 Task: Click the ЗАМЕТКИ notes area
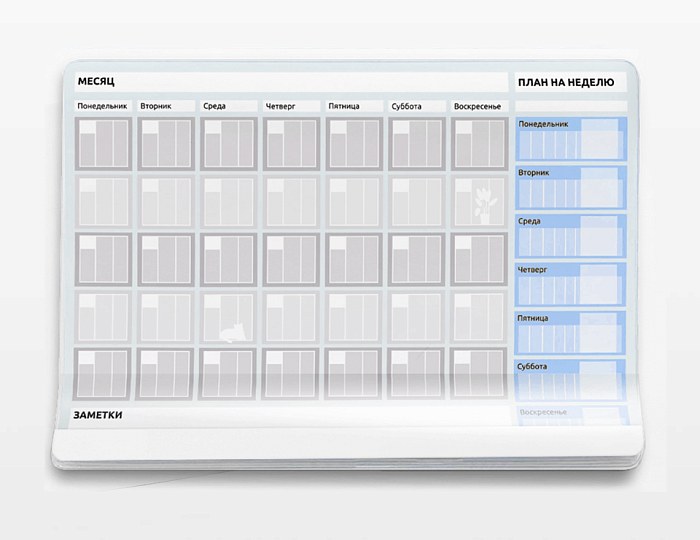pos(290,415)
